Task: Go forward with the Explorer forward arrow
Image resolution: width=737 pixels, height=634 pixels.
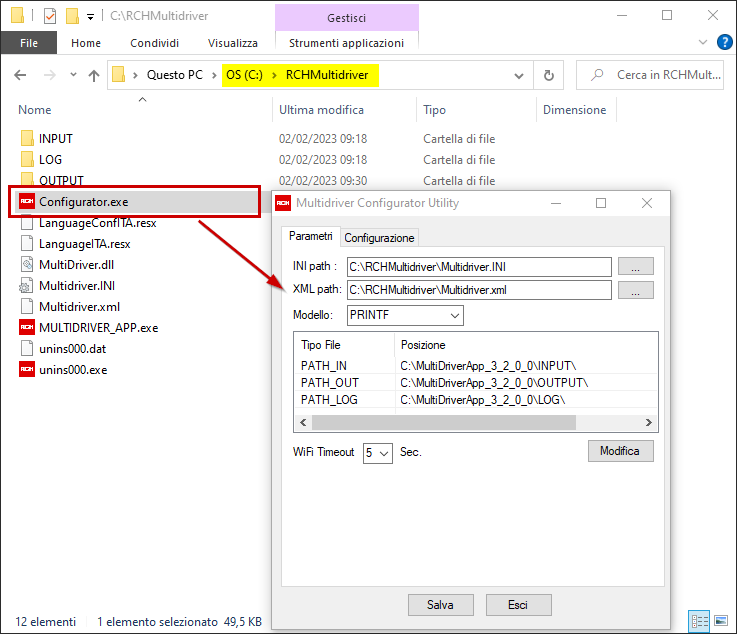Action: [49, 75]
